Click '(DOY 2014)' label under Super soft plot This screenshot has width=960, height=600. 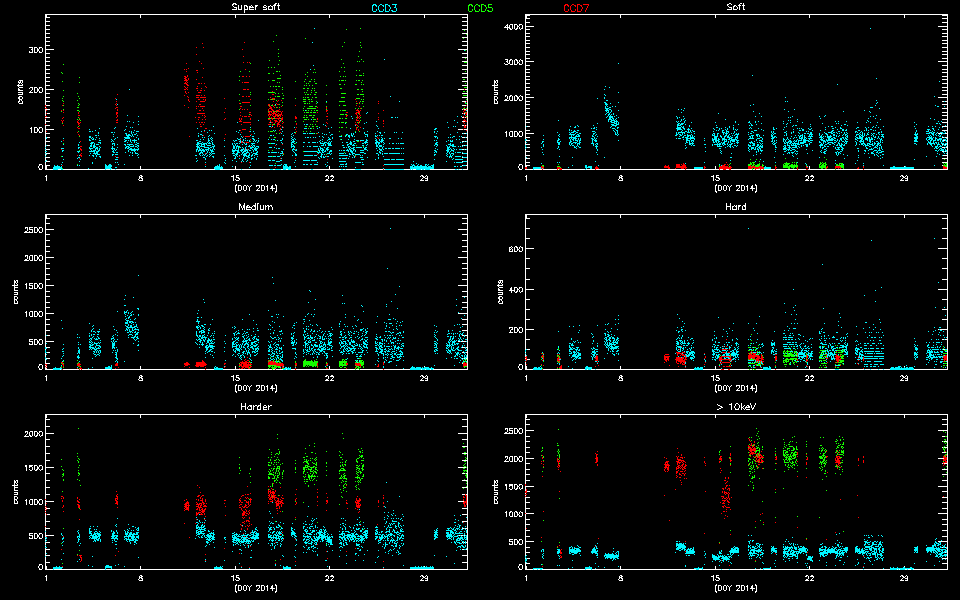(256, 188)
